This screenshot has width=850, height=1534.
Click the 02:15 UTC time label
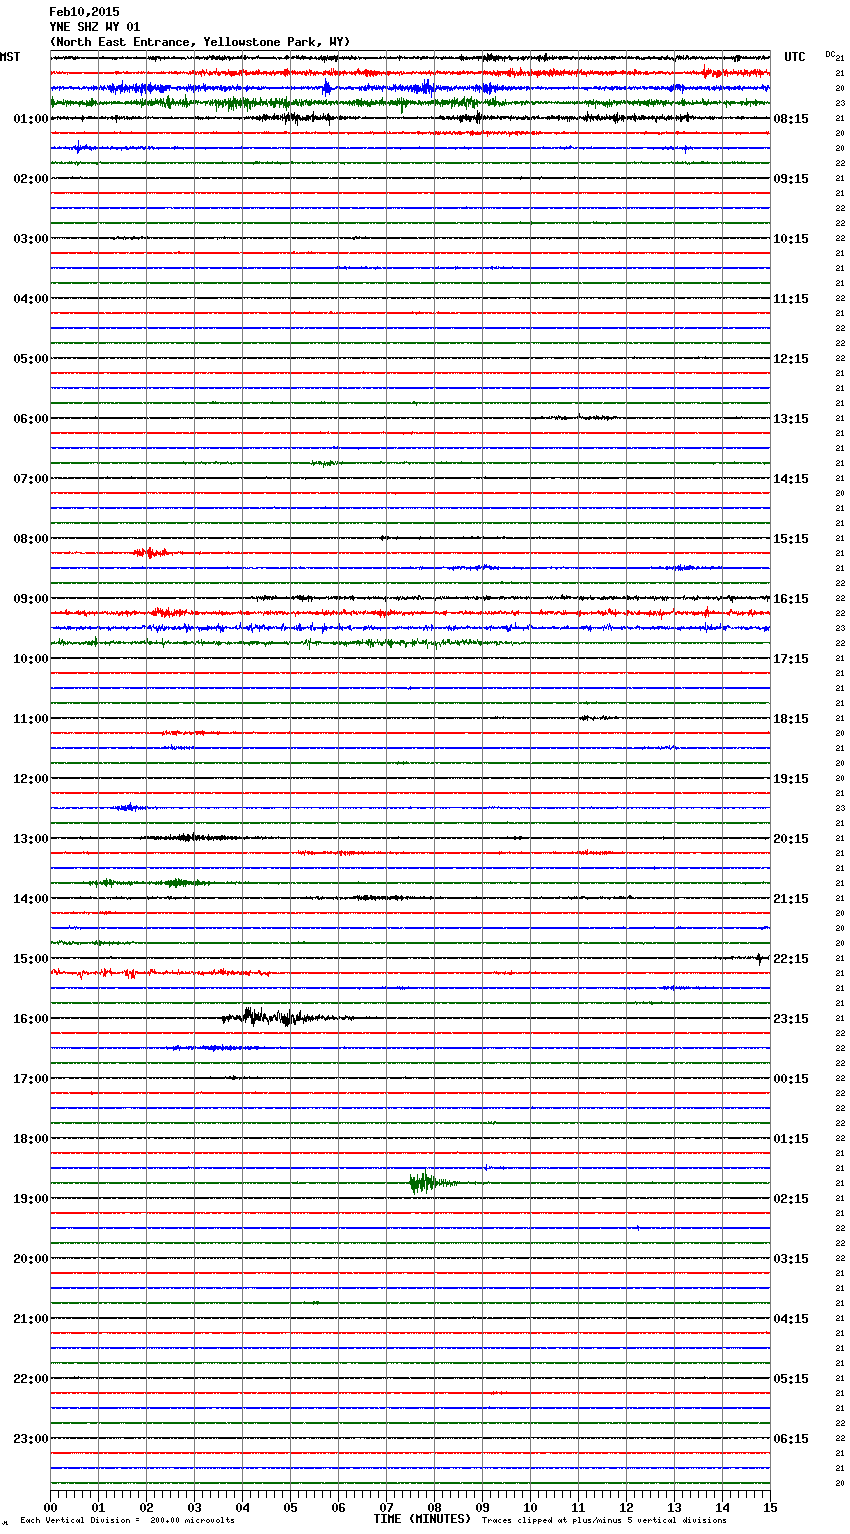791,1199
